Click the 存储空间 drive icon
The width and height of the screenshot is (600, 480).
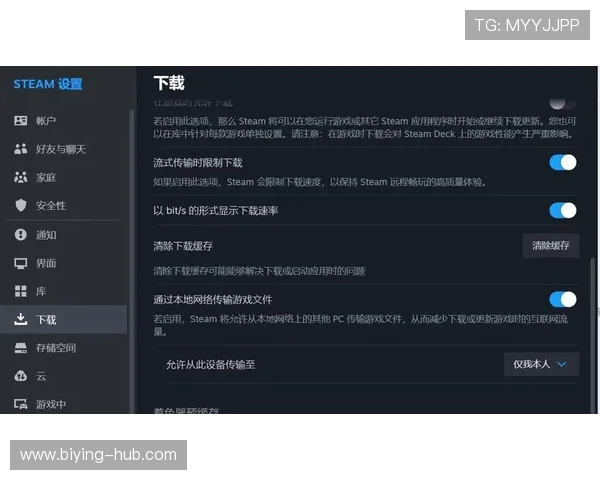click(x=20, y=348)
